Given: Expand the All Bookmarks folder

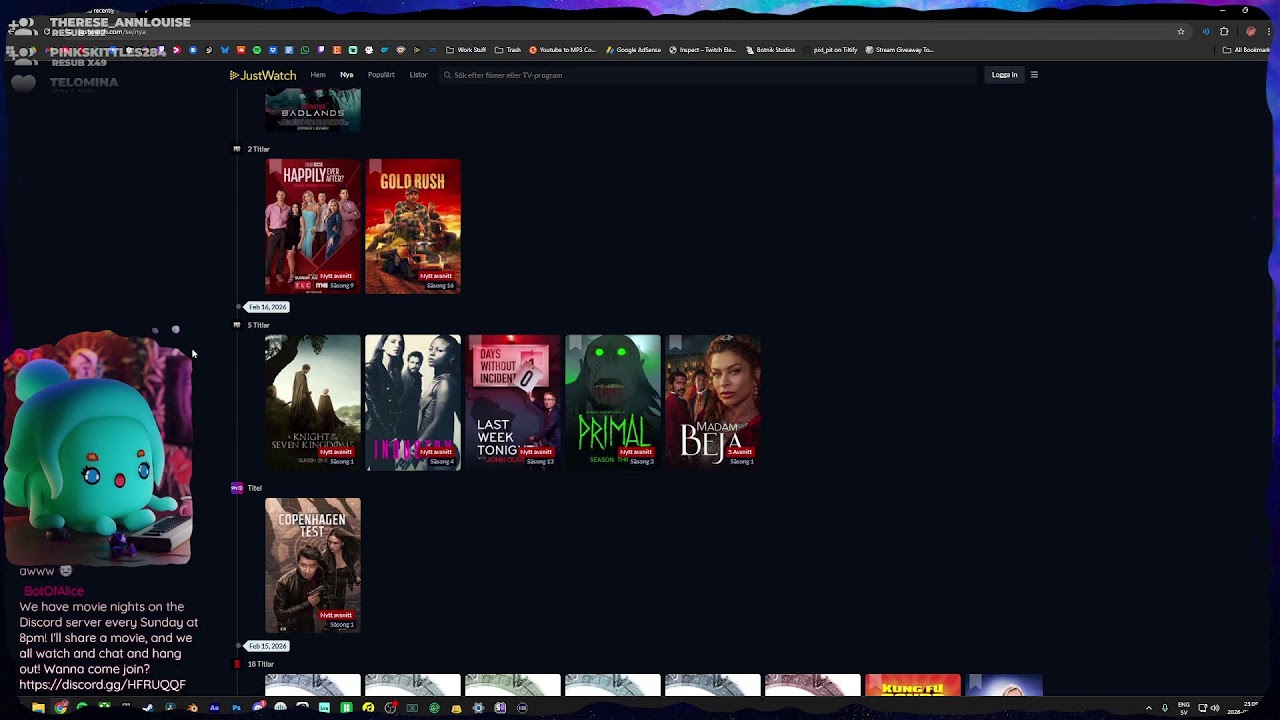Looking at the screenshot, I should tap(1246, 50).
